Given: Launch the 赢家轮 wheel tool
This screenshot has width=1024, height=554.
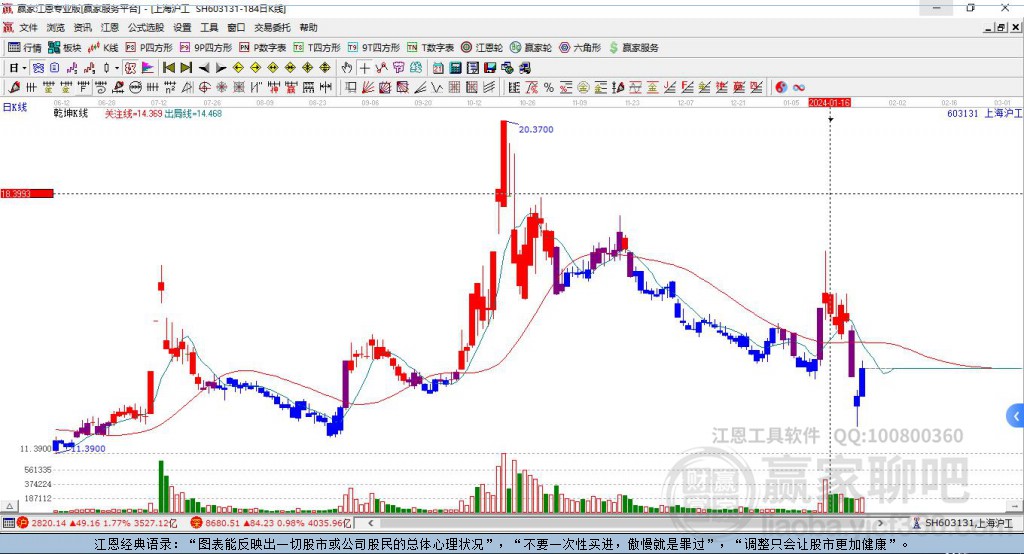Looking at the screenshot, I should [531, 48].
